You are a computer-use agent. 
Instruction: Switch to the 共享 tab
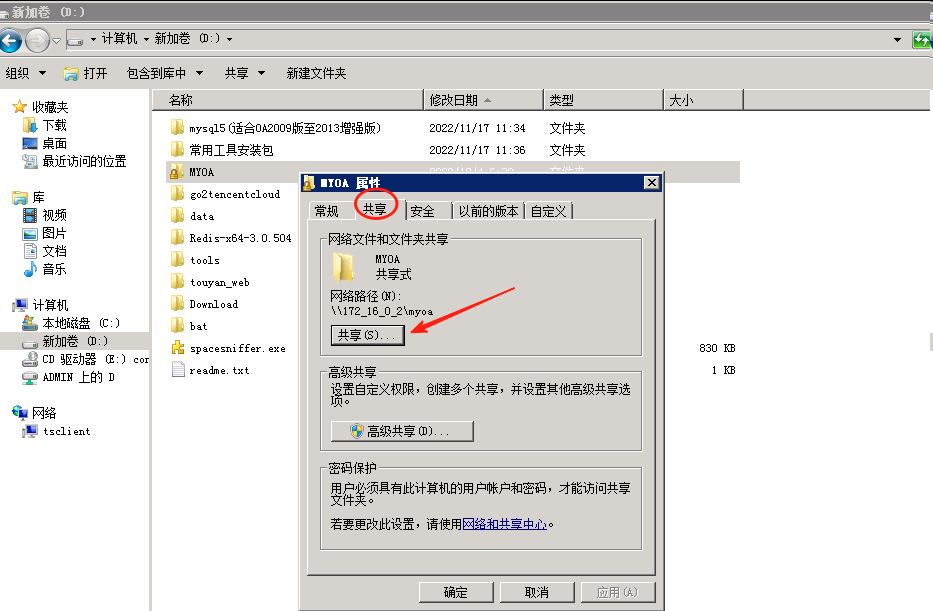tap(375, 209)
